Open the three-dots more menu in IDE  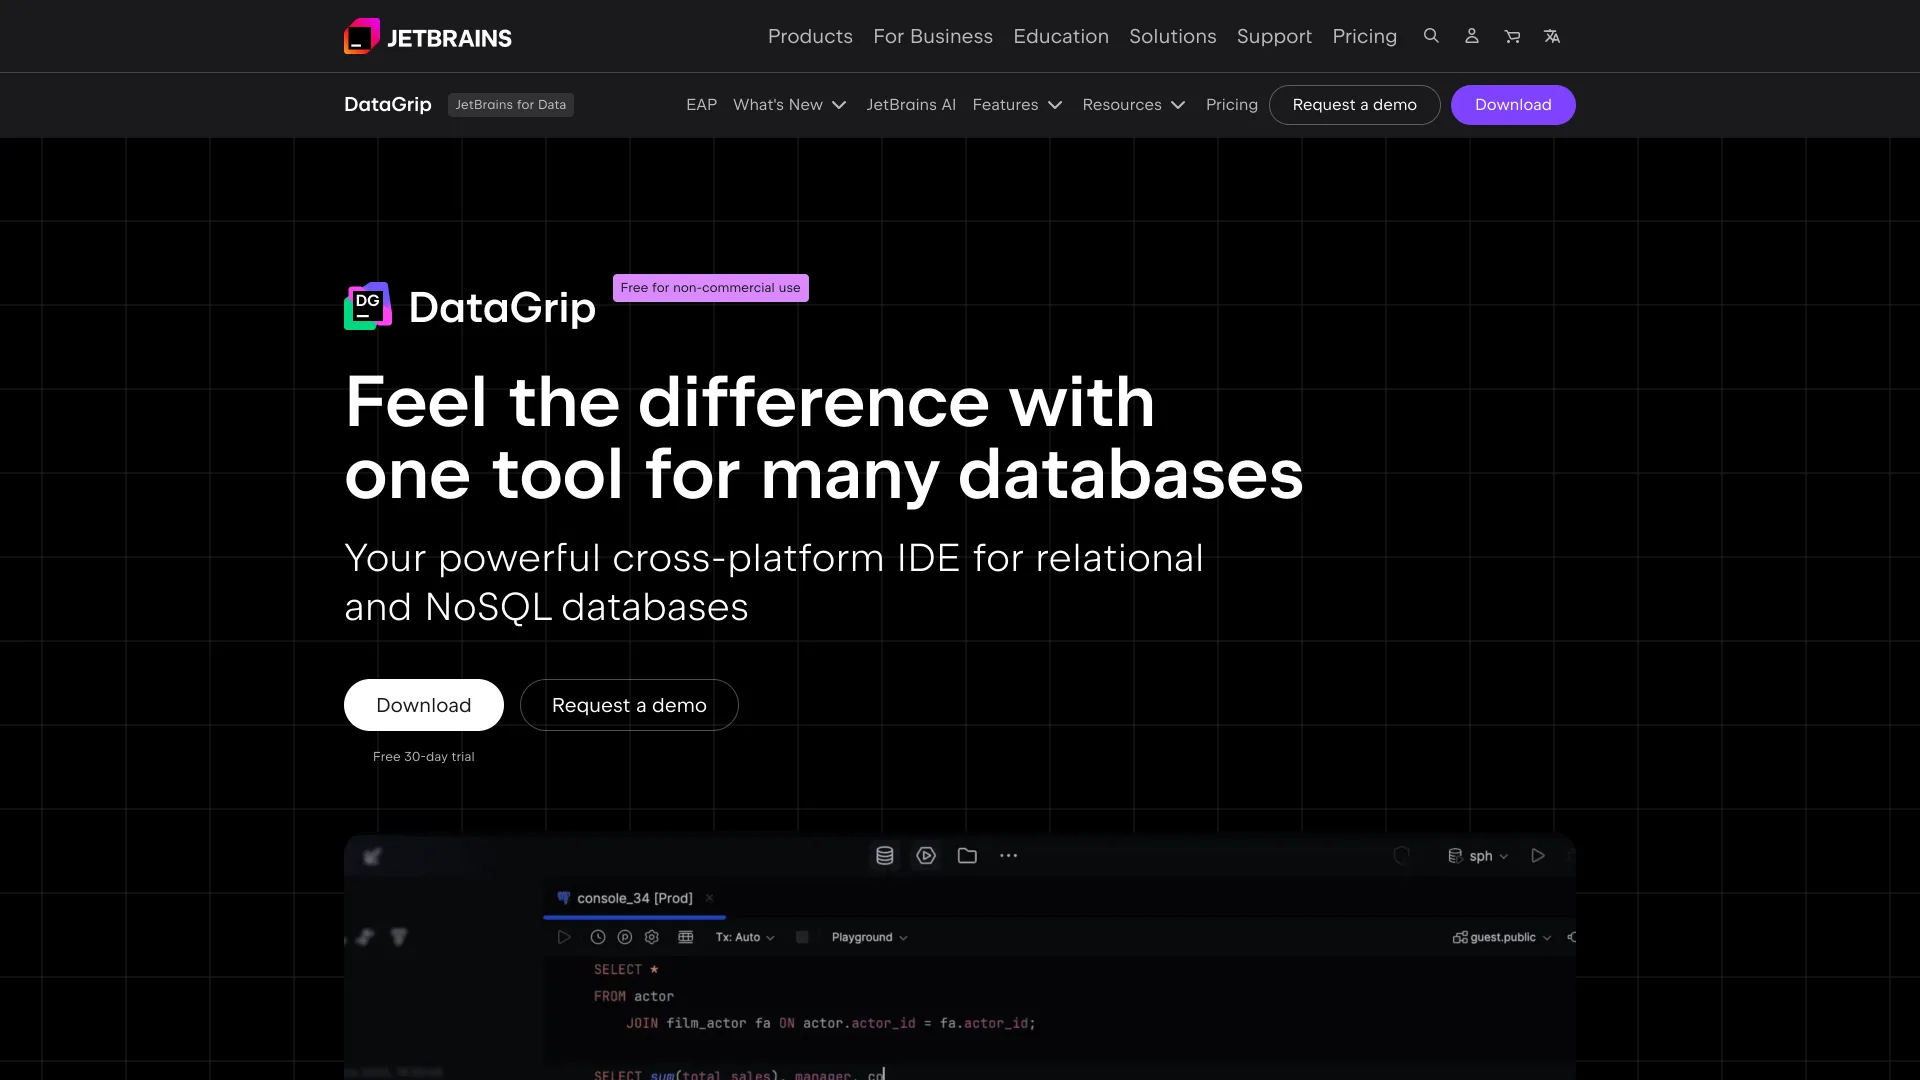(x=1009, y=856)
